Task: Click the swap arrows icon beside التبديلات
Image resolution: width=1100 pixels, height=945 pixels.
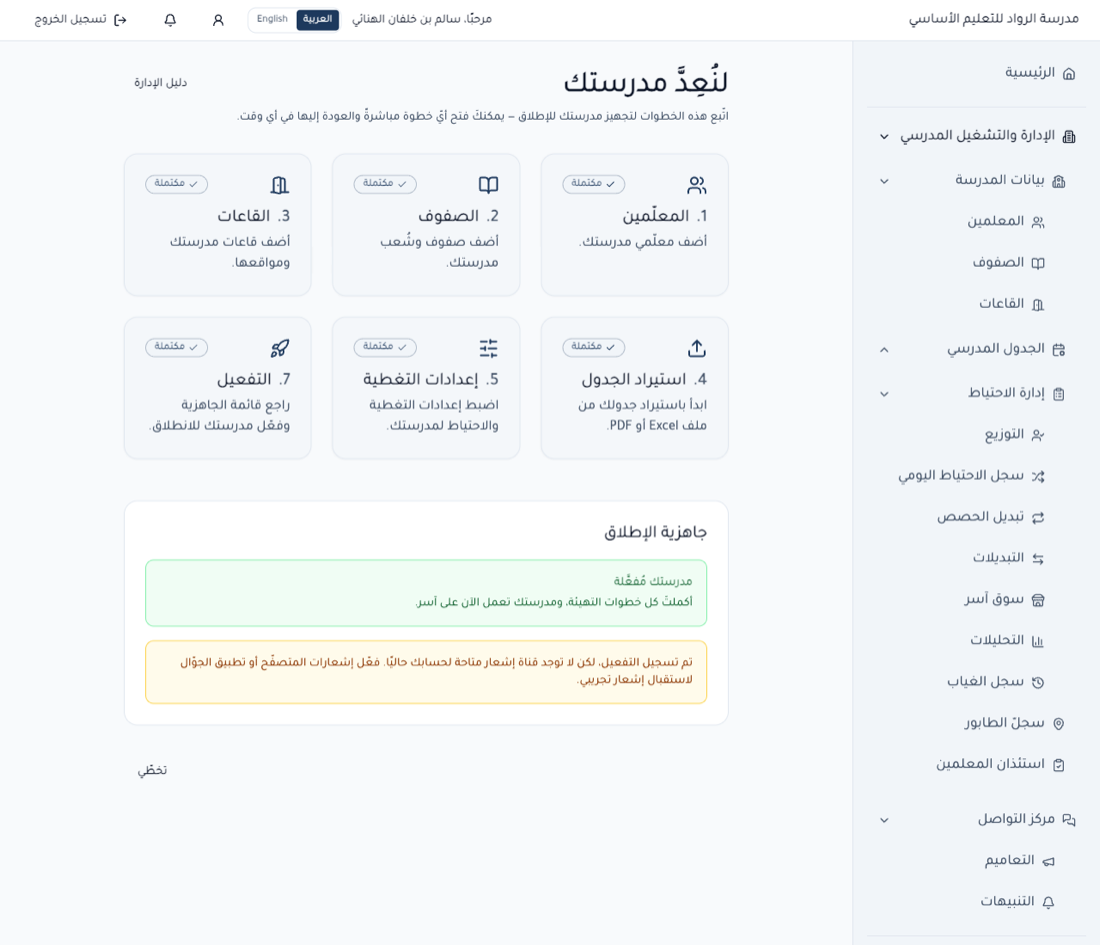Action: click(x=1038, y=558)
